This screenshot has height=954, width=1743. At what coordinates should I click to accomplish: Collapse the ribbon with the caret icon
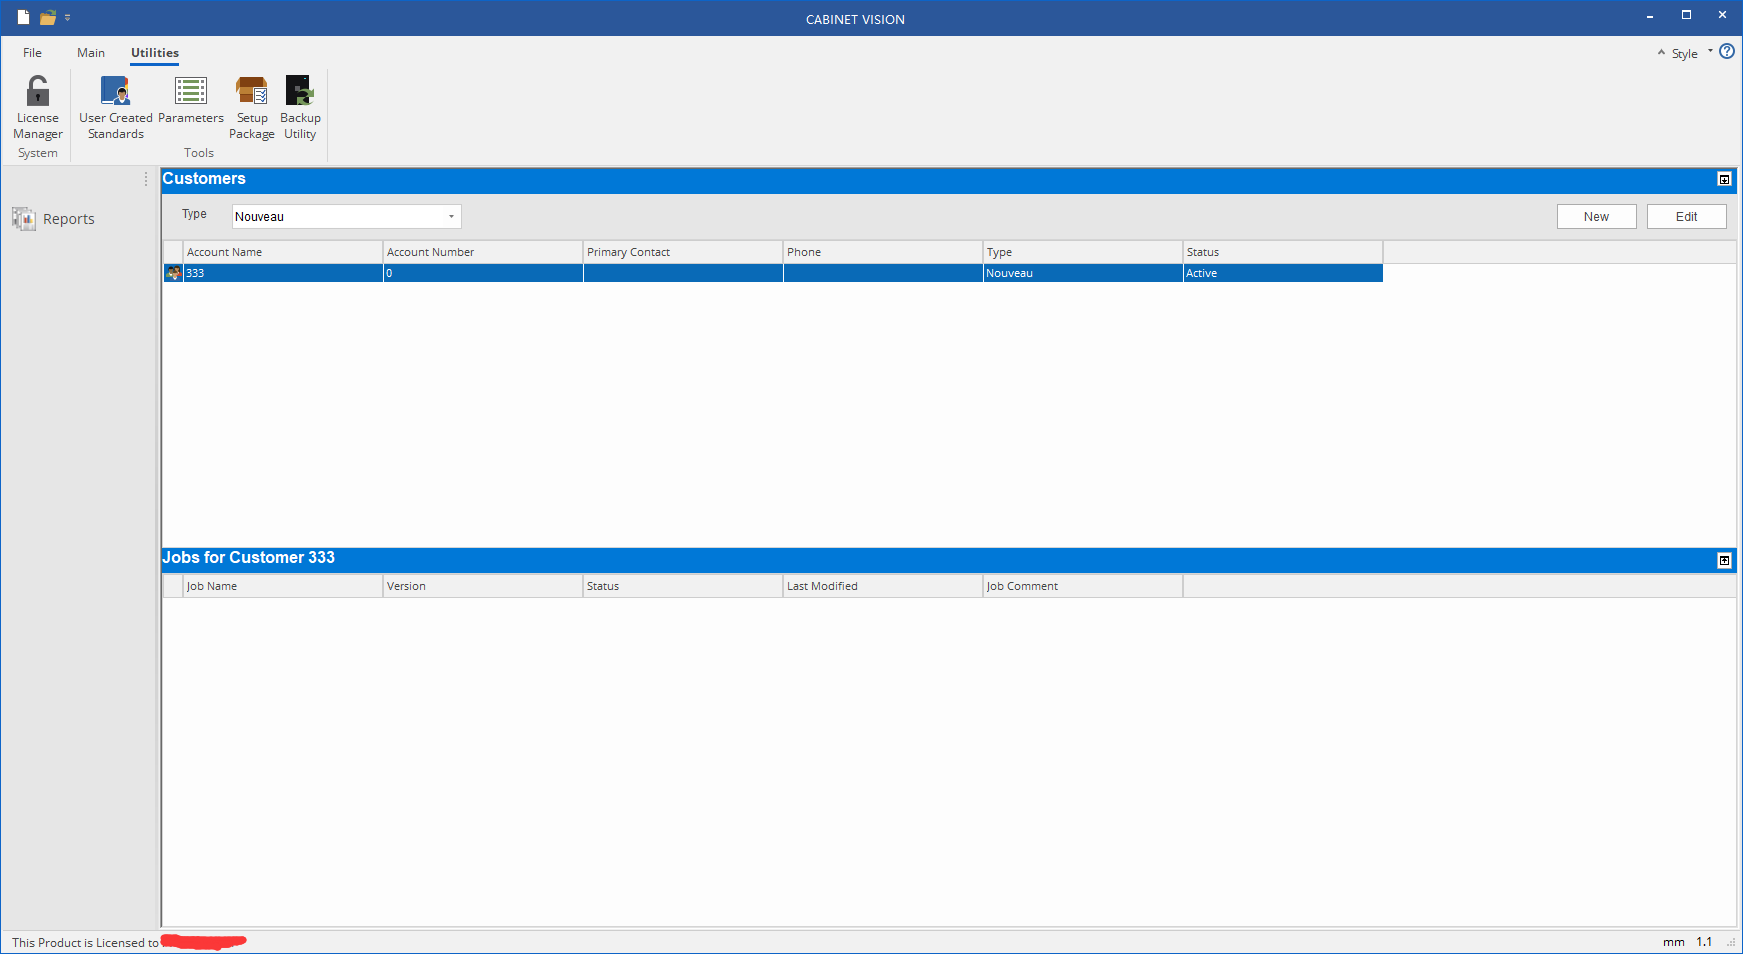click(1662, 53)
